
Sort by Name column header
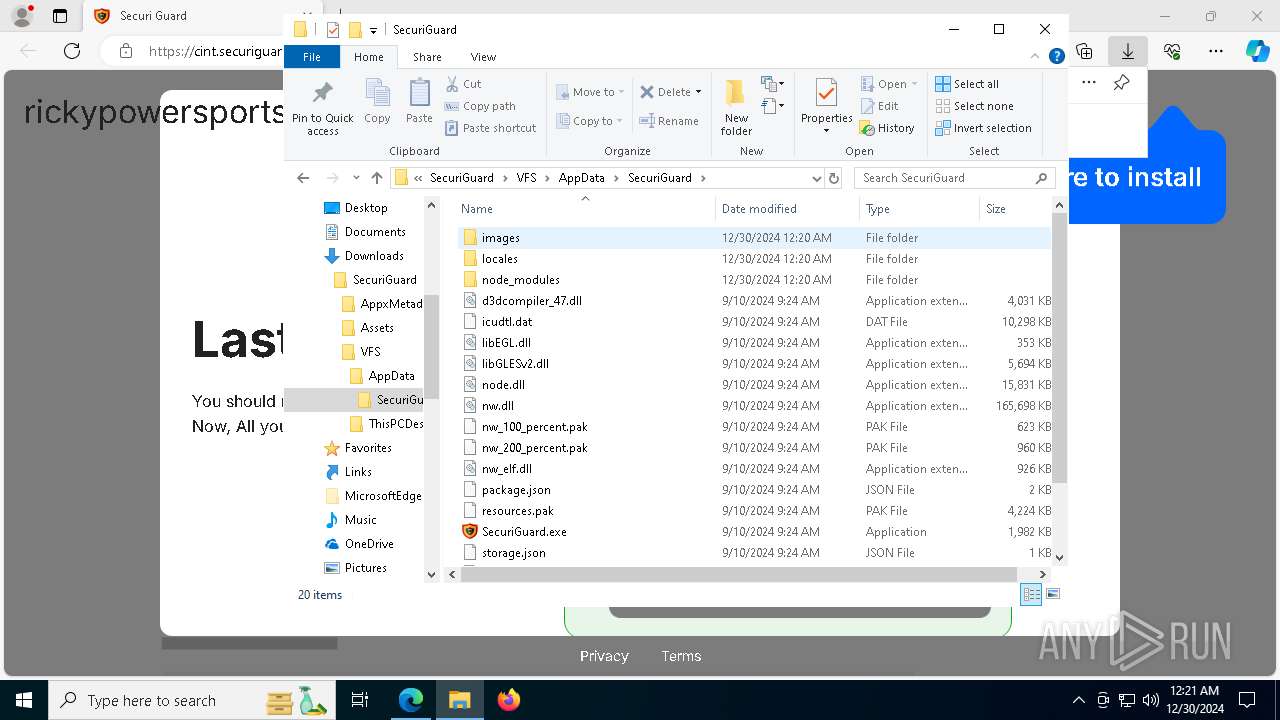pyautogui.click(x=585, y=209)
